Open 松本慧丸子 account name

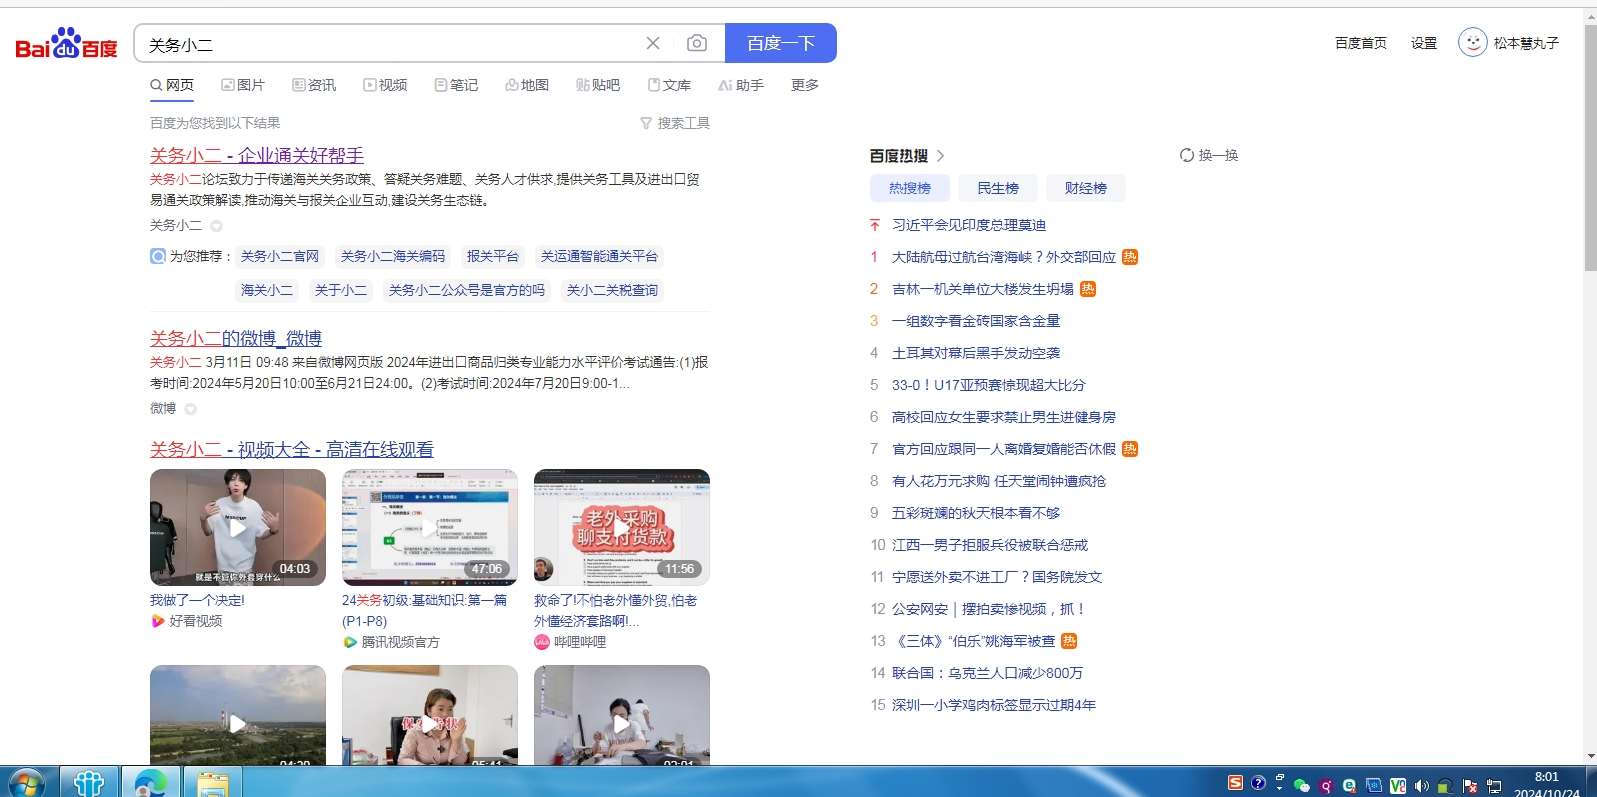pos(1526,43)
